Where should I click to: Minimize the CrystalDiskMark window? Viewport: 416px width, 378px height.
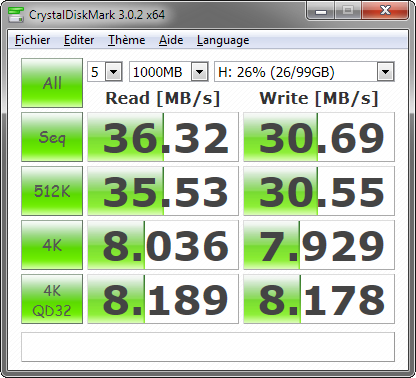click(x=321, y=12)
